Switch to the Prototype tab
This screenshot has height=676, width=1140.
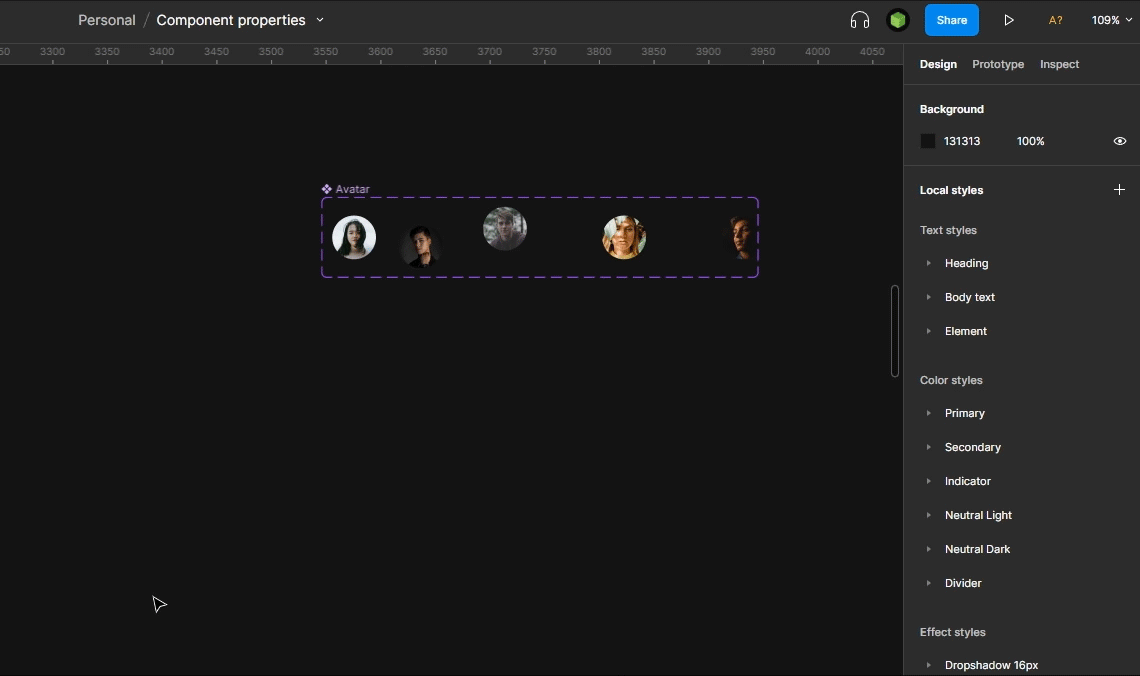[997, 64]
